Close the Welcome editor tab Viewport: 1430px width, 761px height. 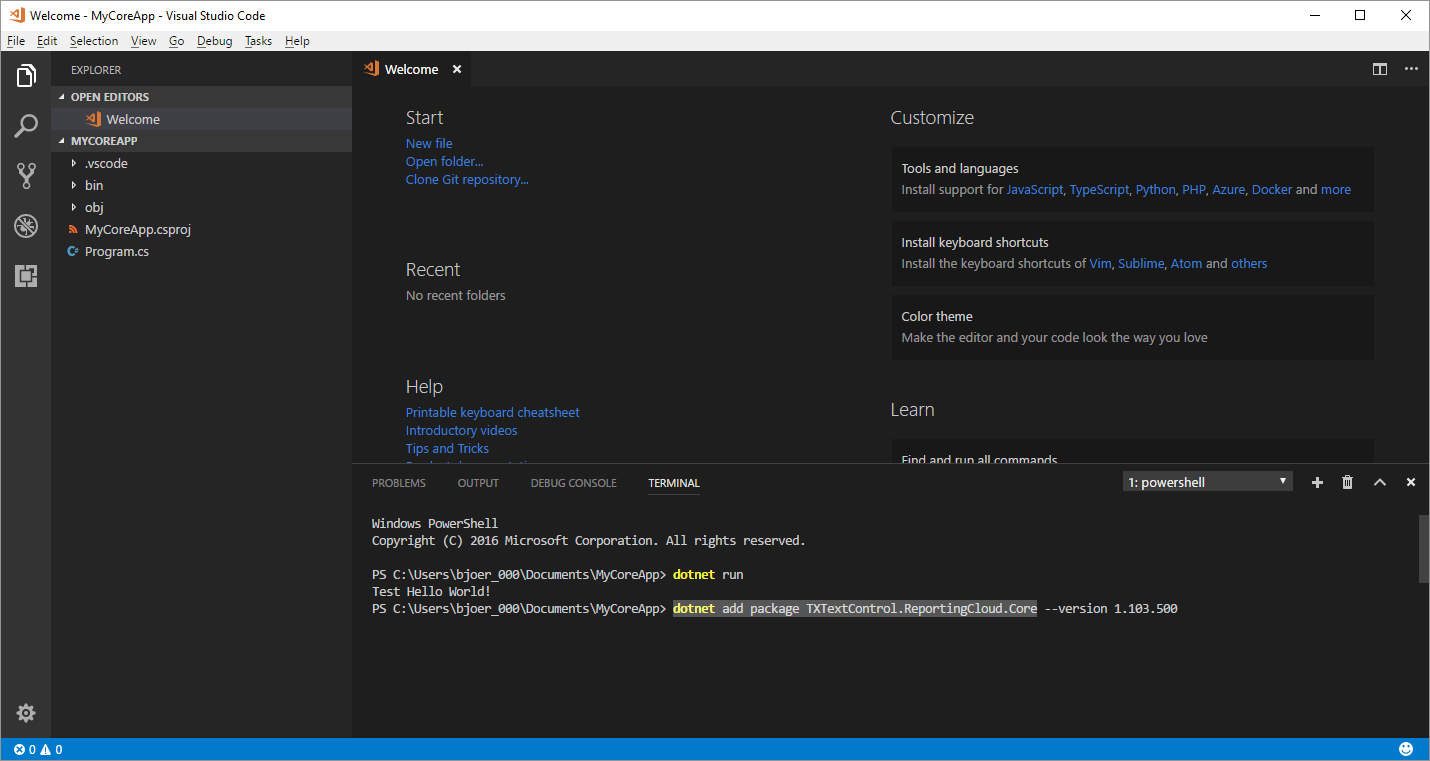pos(457,69)
